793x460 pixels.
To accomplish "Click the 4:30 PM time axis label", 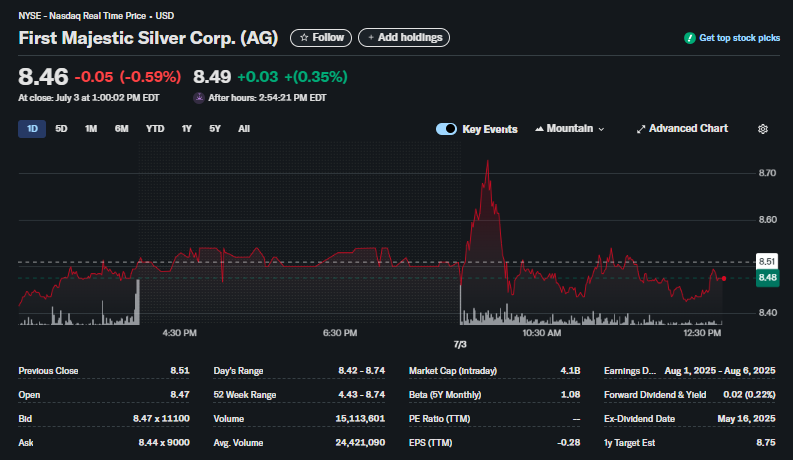I will coord(180,333).
